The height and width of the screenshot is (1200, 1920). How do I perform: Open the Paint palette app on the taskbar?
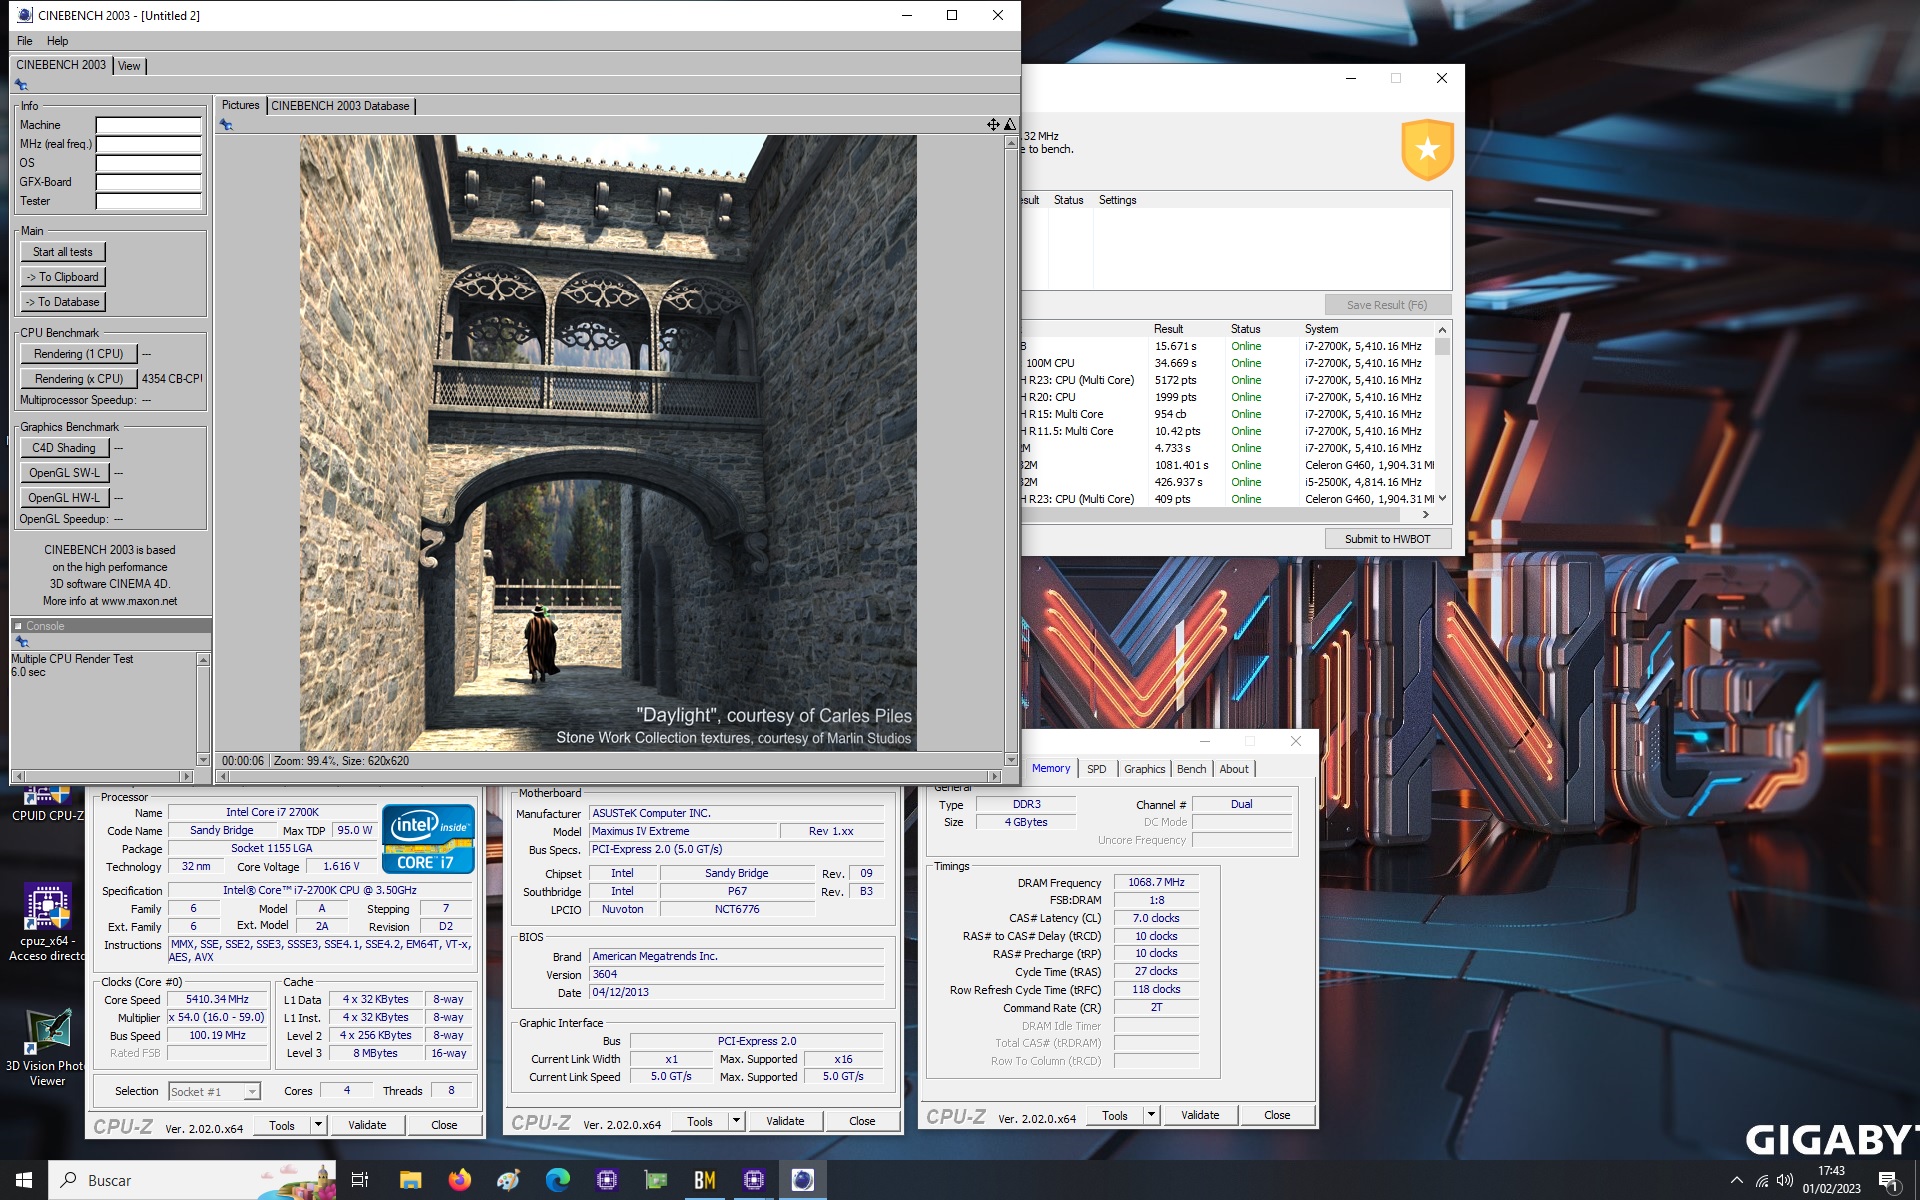click(508, 1180)
